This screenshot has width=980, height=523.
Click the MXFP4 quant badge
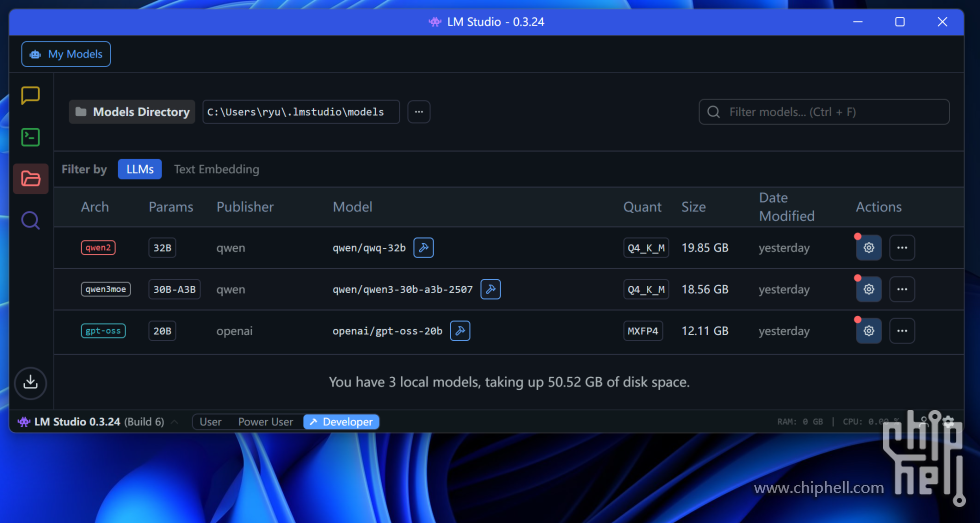(643, 331)
